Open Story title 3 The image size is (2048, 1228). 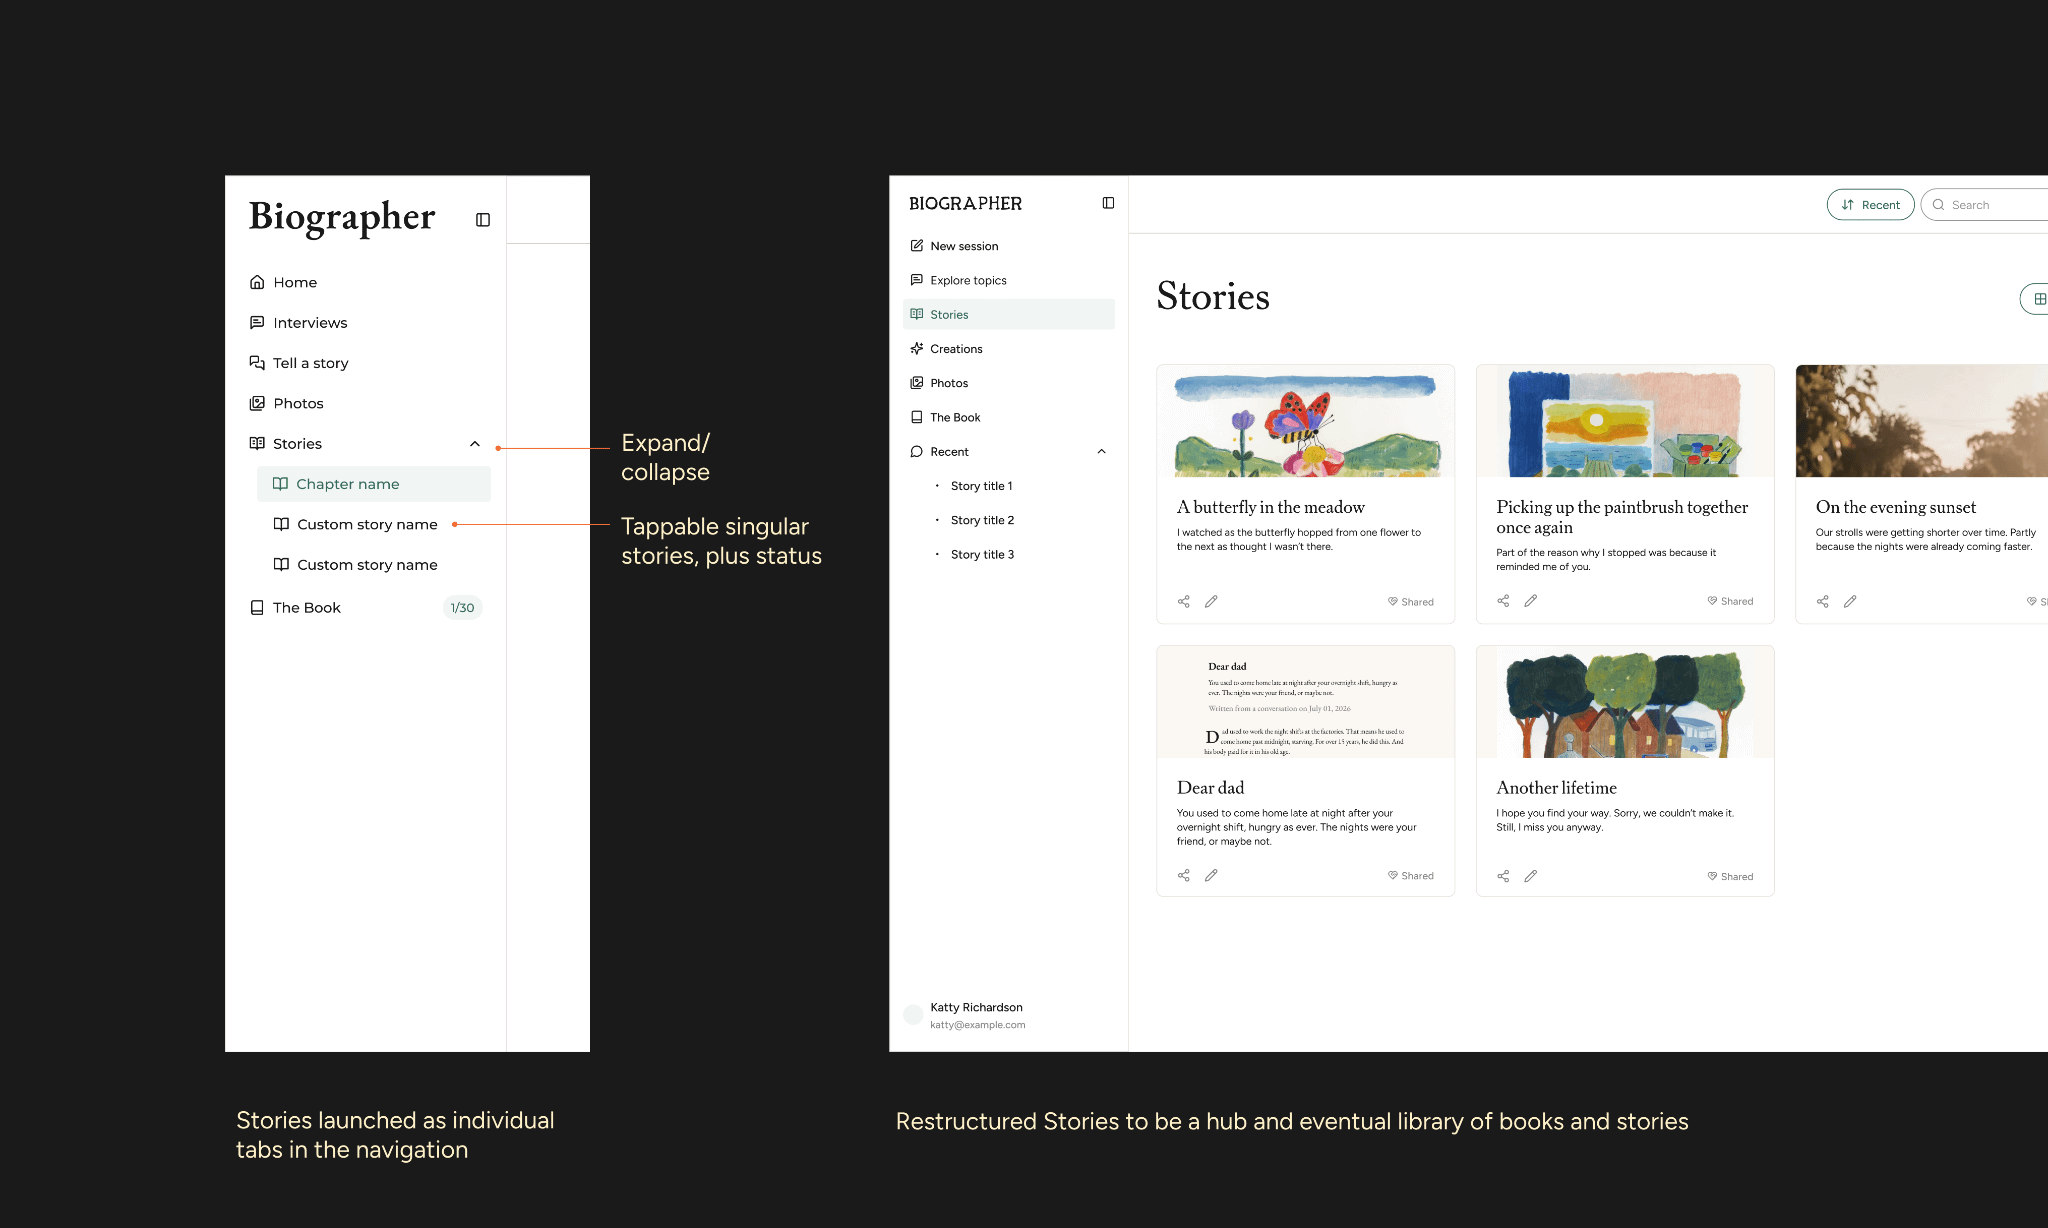point(982,554)
